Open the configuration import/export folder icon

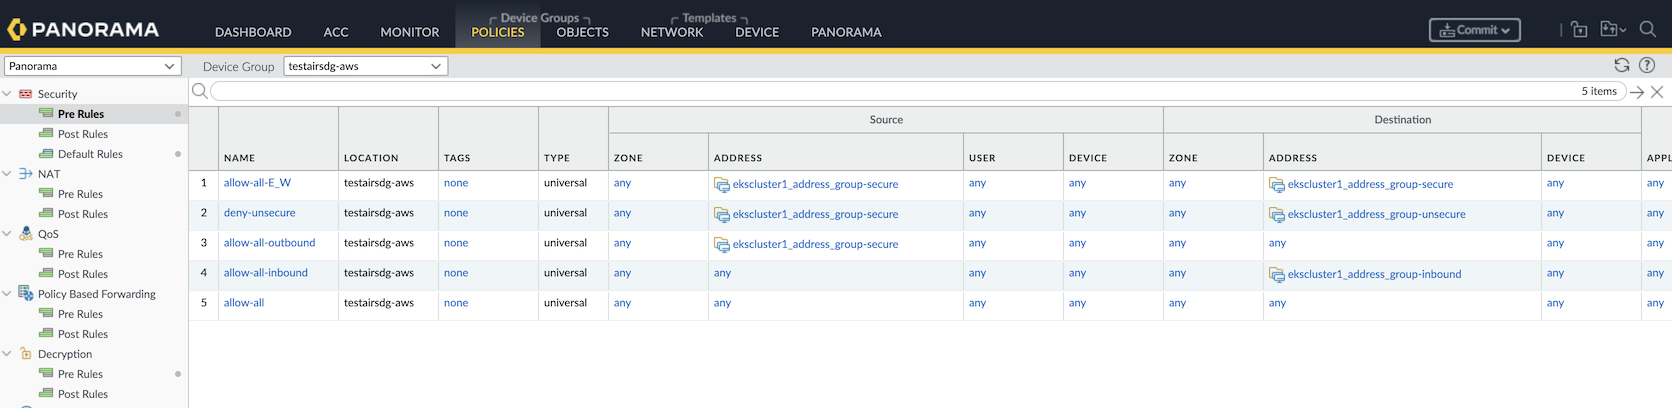[x=1611, y=30]
